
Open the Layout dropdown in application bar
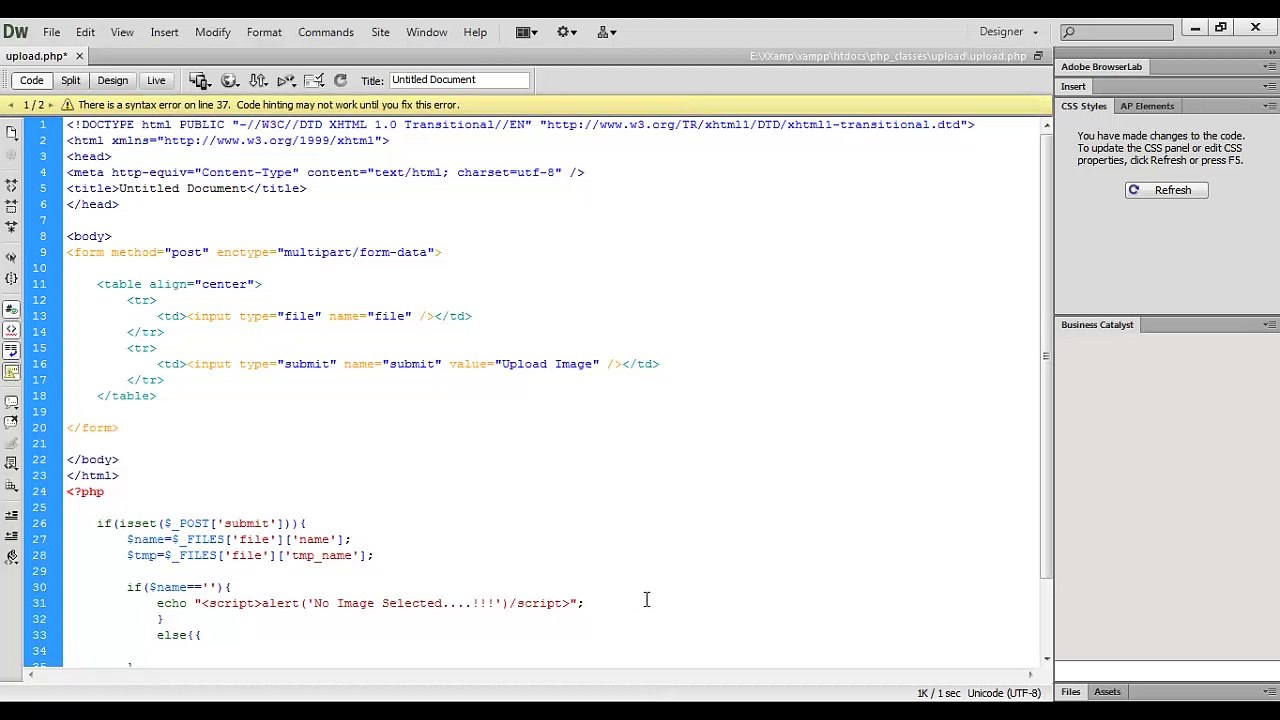click(527, 32)
